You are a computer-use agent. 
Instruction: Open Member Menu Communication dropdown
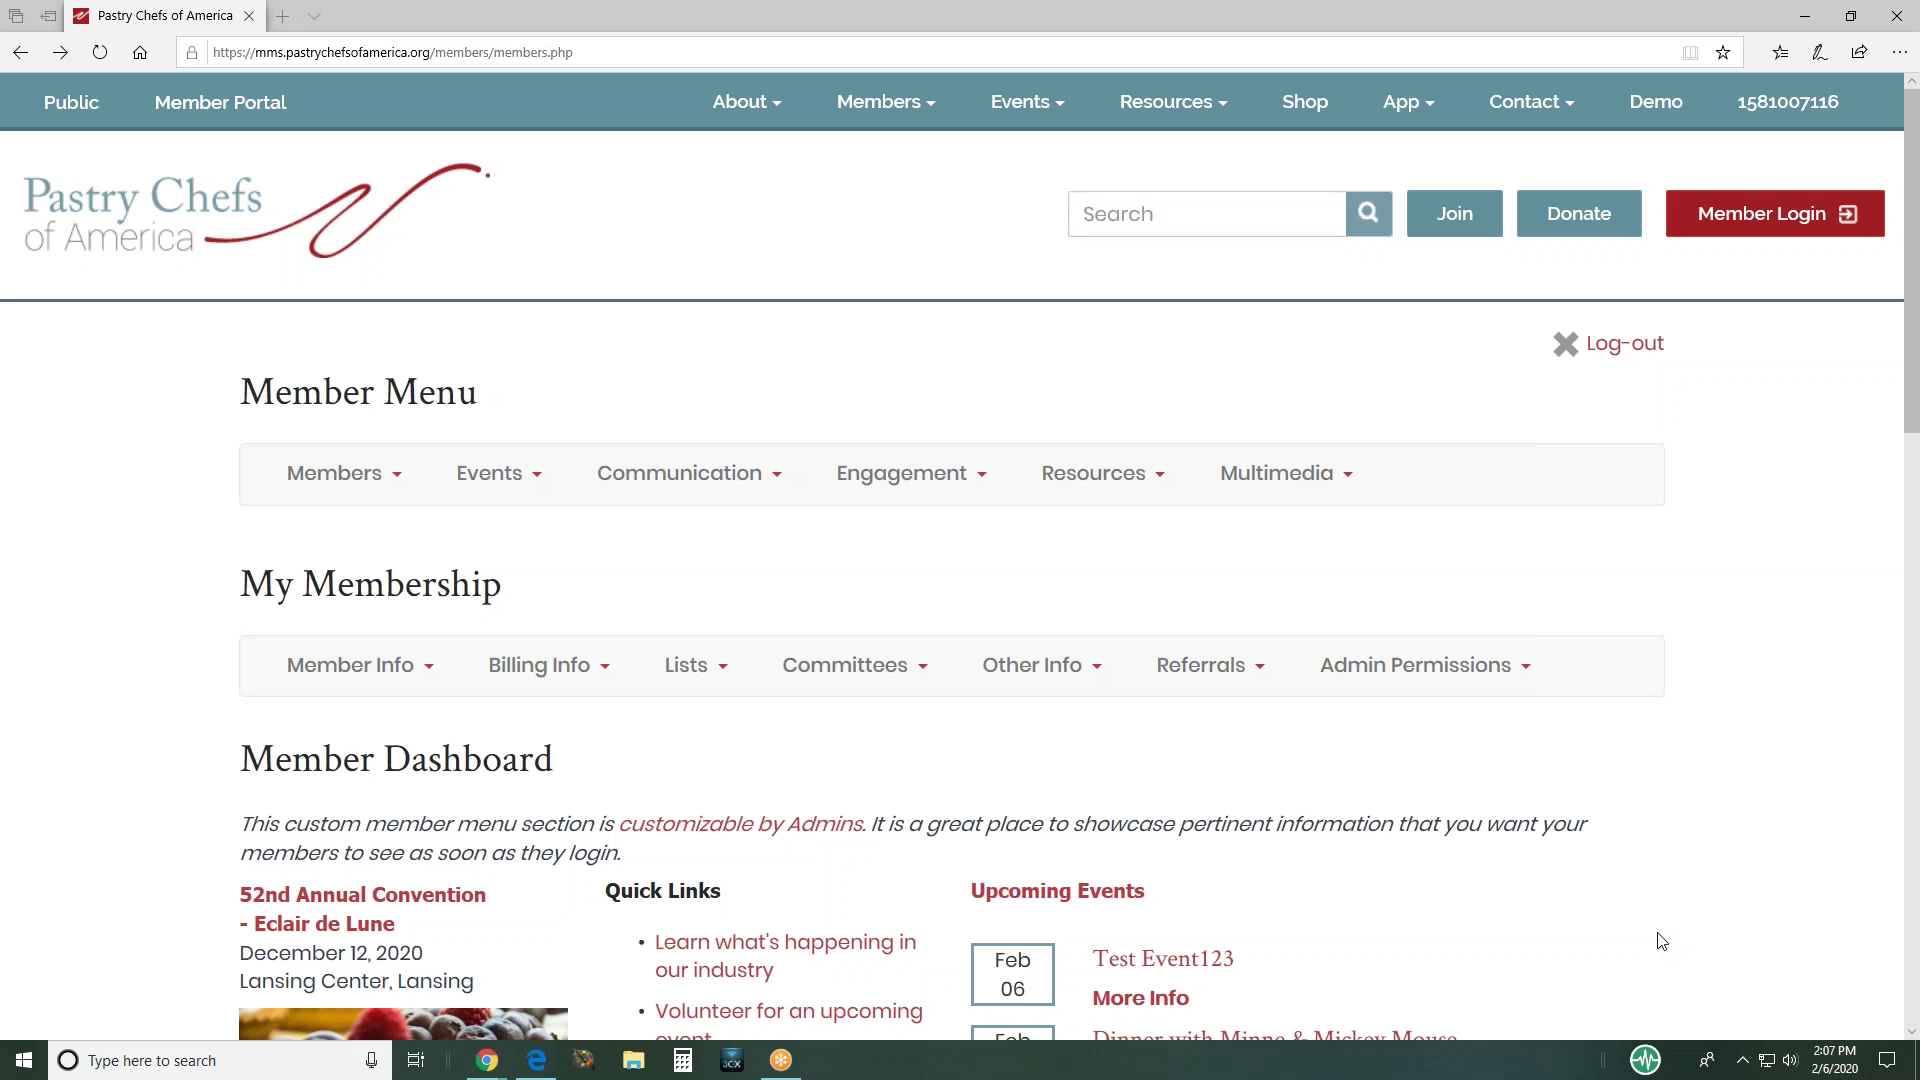[689, 473]
